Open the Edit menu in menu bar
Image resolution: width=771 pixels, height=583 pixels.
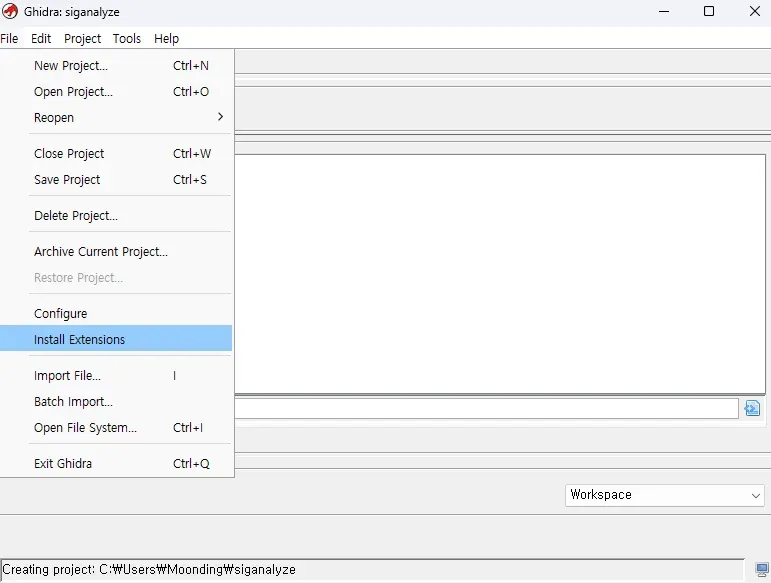41,39
